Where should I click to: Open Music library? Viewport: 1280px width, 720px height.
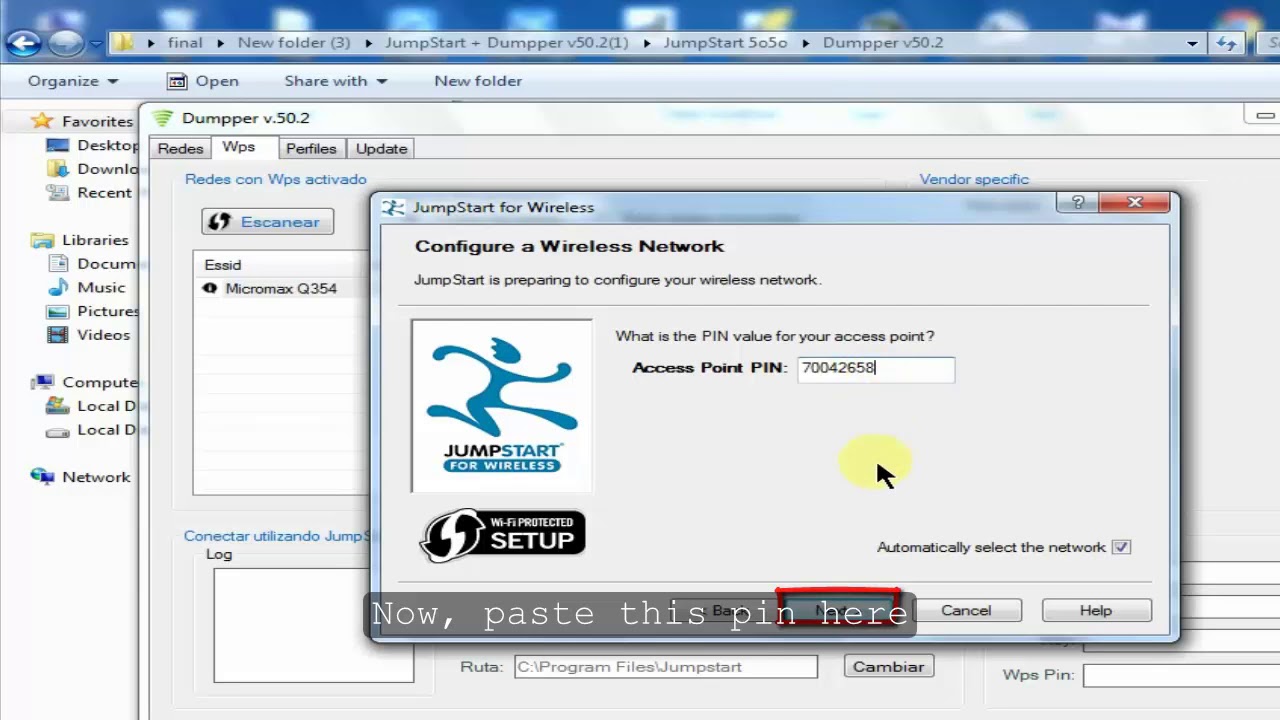tap(87, 287)
